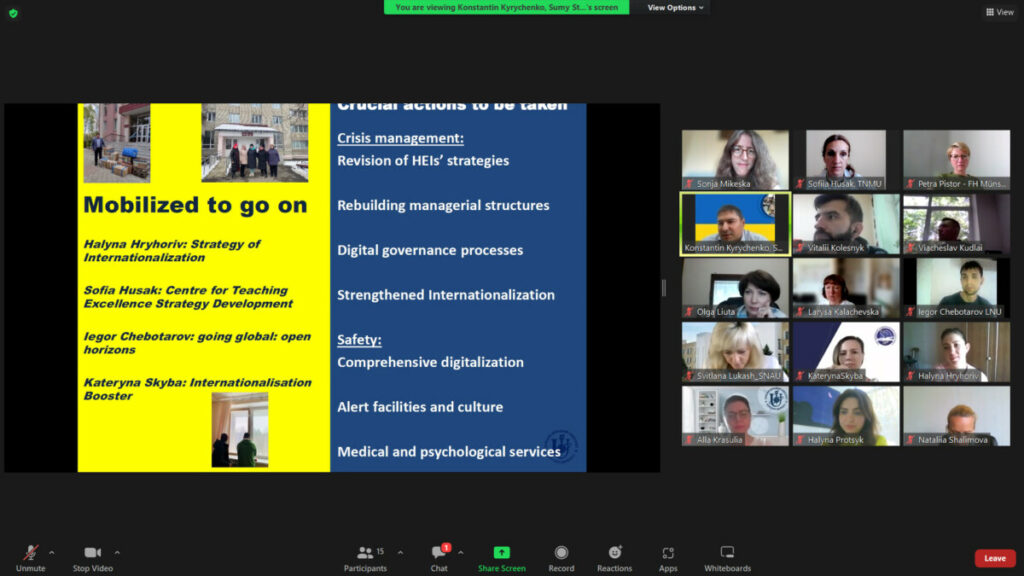The height and width of the screenshot is (576, 1024).
Task: Expand the chat options arrow
Action: (461, 552)
